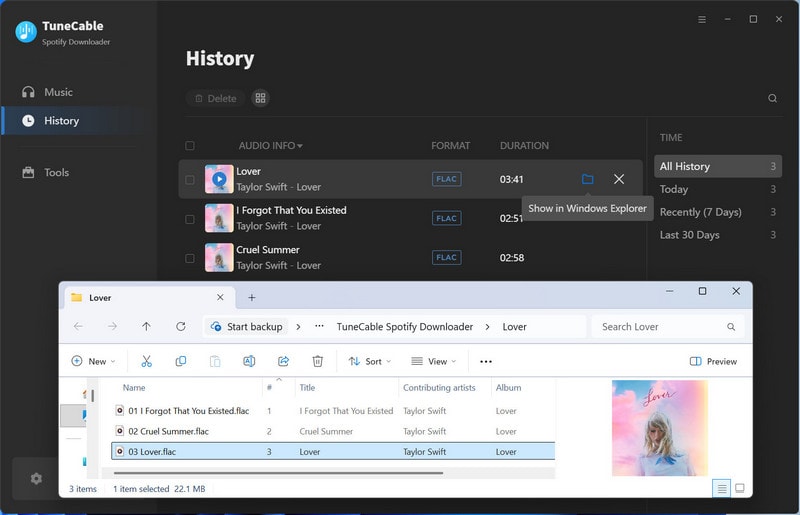The image size is (800, 515).
Task: Expand chevron after TuneCable Spotify Downloader
Action: point(487,327)
